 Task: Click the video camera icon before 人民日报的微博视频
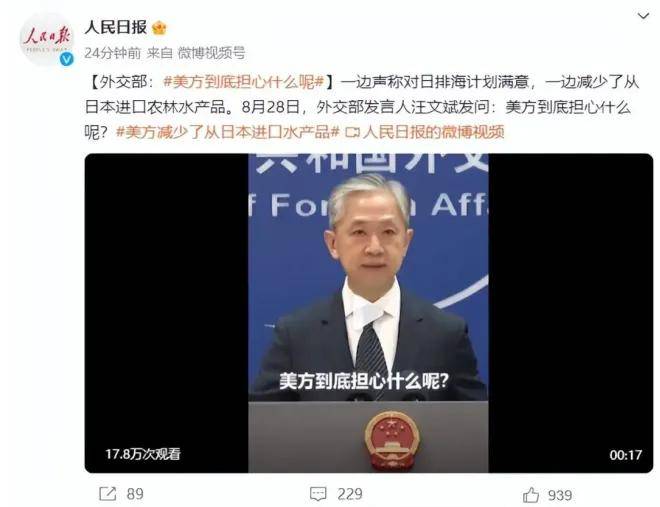[x=352, y=133]
